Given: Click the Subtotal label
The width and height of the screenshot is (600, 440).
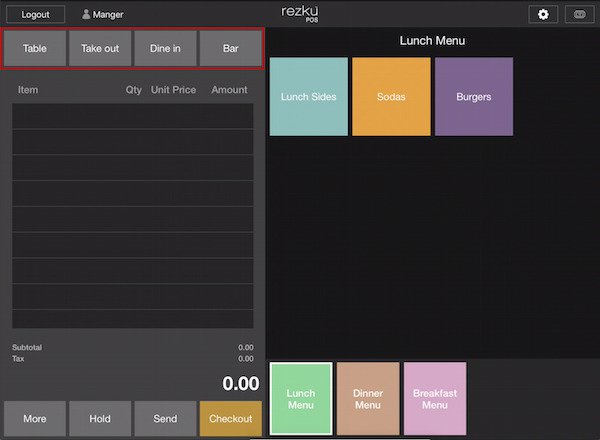Looking at the screenshot, I should coord(27,347).
